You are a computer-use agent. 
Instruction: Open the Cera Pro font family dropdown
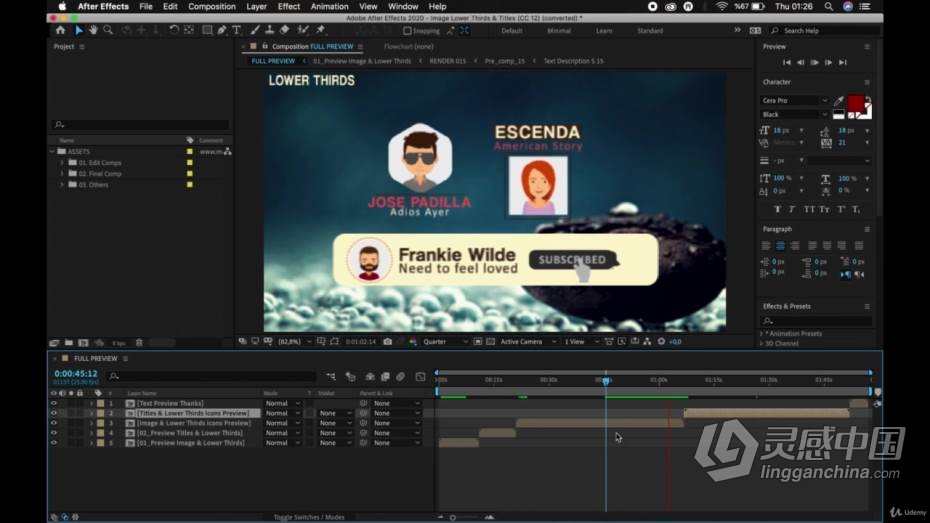coord(794,100)
